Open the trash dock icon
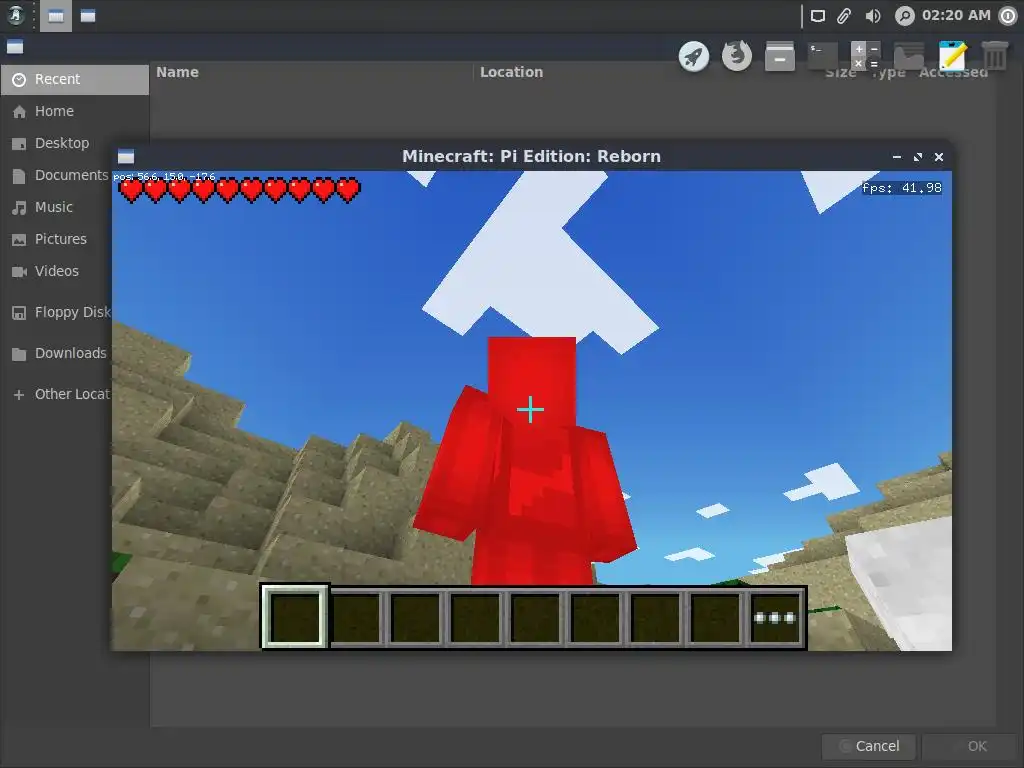 [x=995, y=56]
